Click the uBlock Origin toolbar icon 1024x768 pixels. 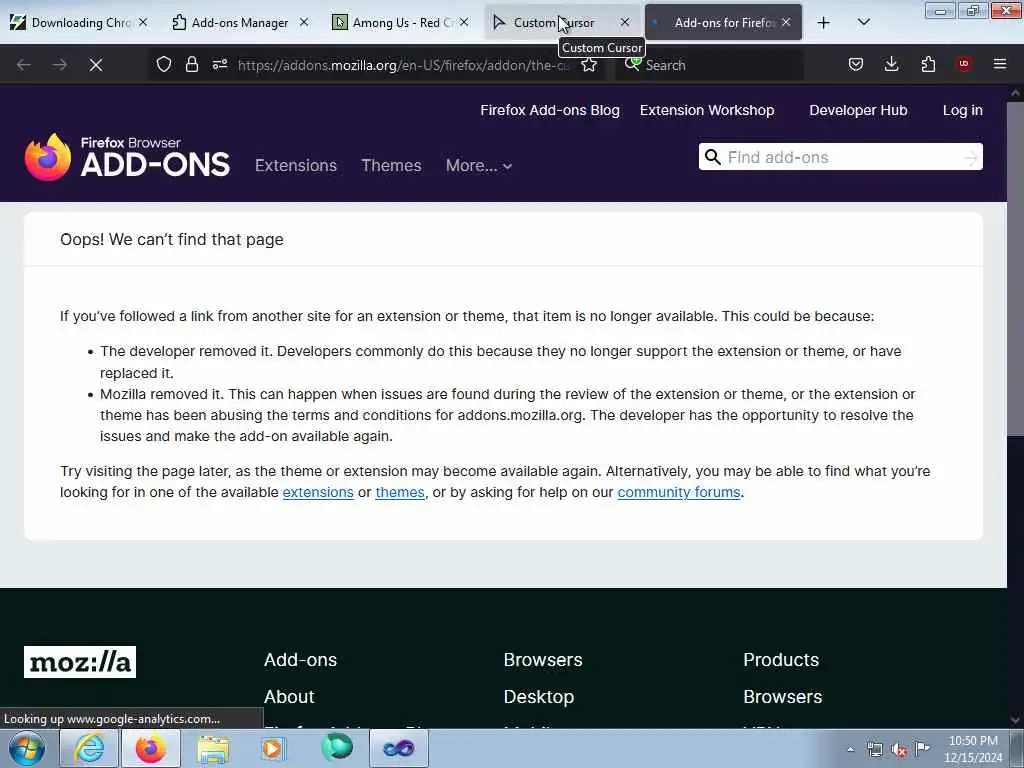pos(964,64)
